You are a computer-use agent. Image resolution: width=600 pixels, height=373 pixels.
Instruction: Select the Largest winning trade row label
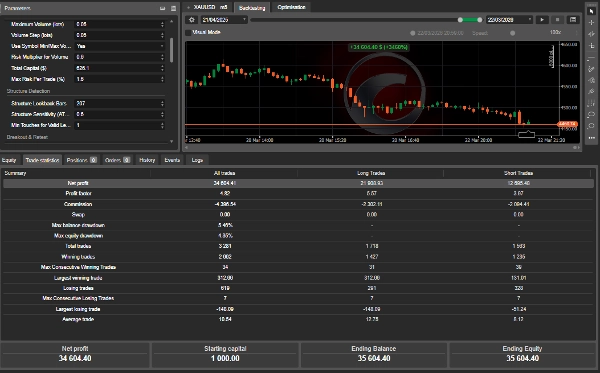pos(78,278)
